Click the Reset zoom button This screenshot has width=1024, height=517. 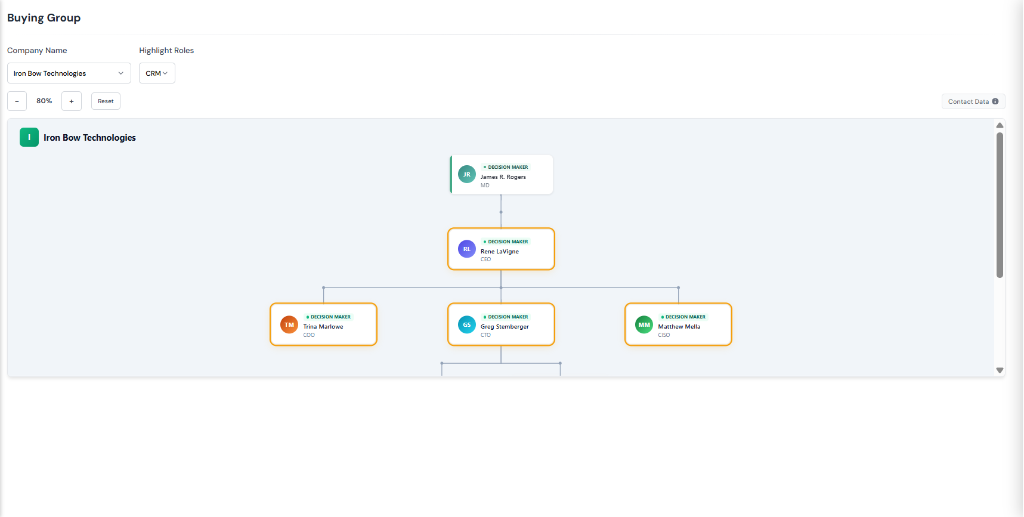point(106,101)
